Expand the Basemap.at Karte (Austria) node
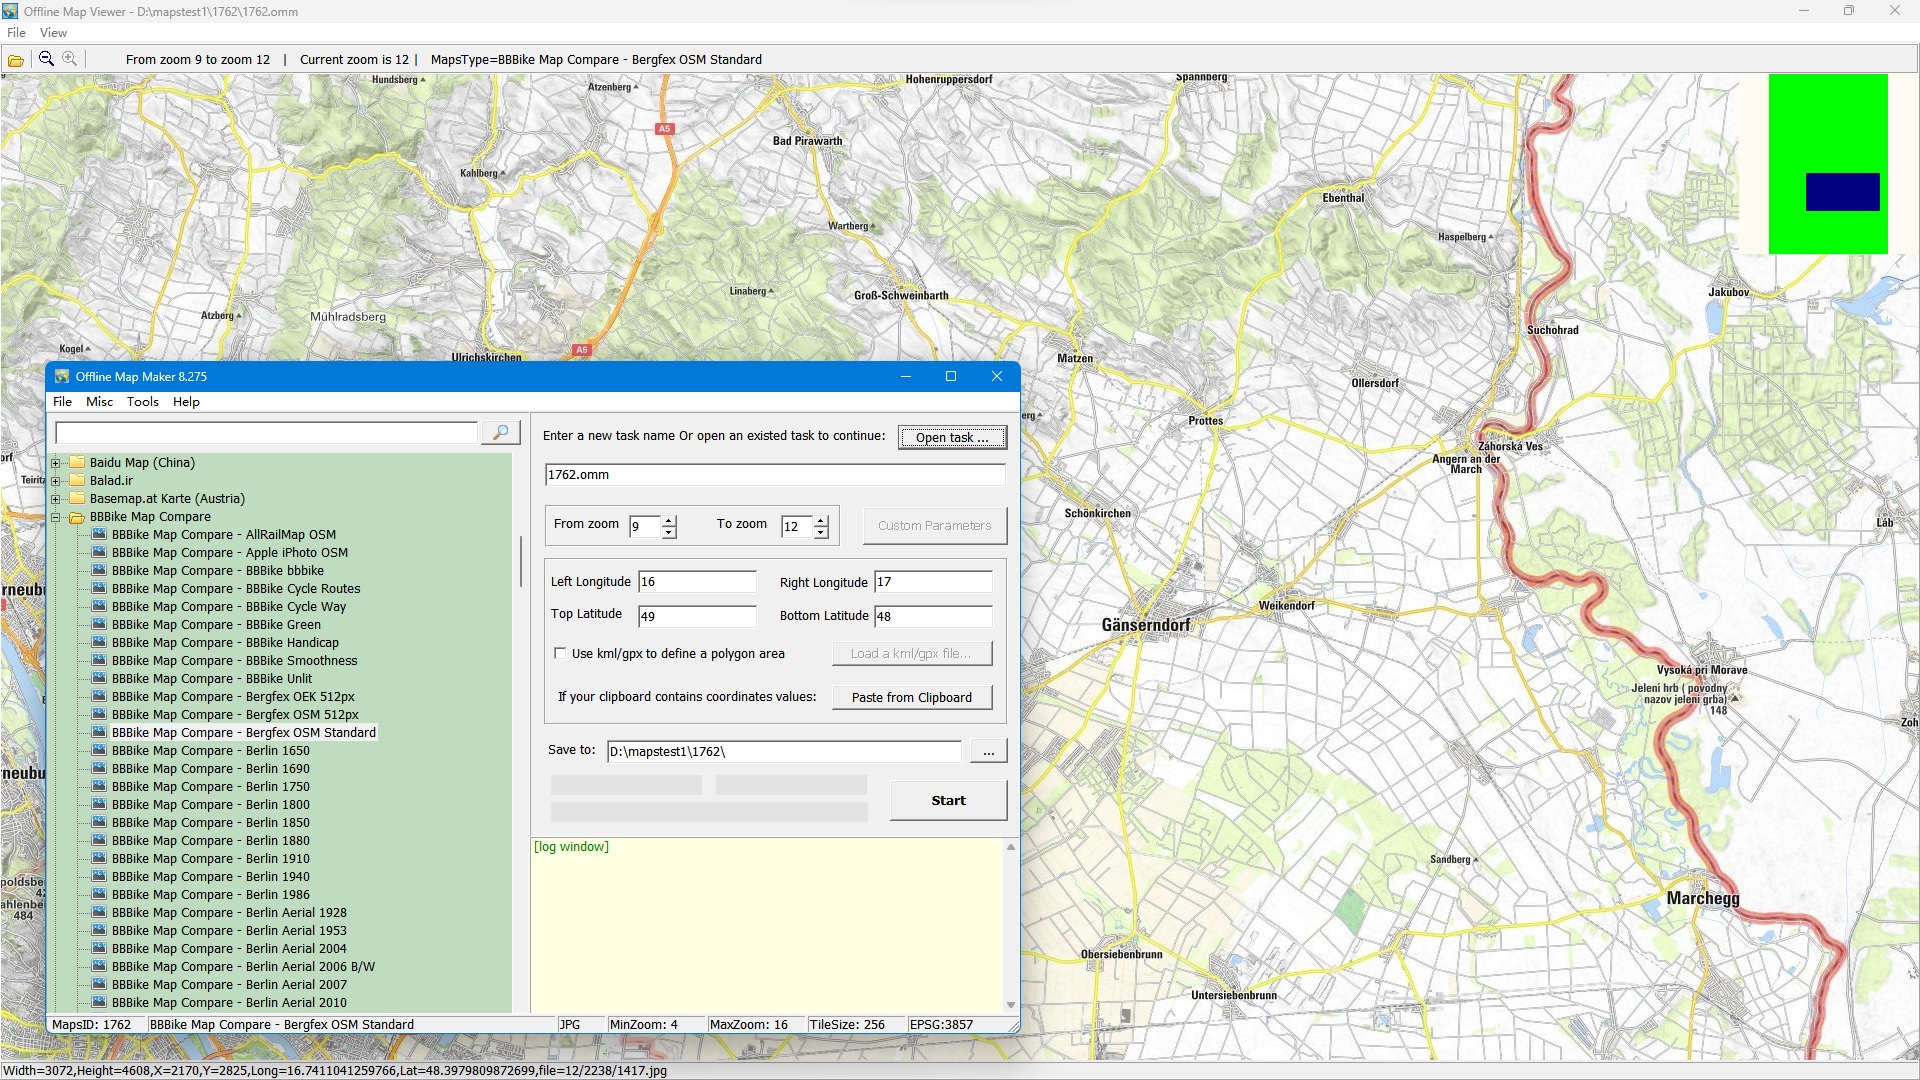Screen dimensions: 1920x1080 (x=56, y=499)
